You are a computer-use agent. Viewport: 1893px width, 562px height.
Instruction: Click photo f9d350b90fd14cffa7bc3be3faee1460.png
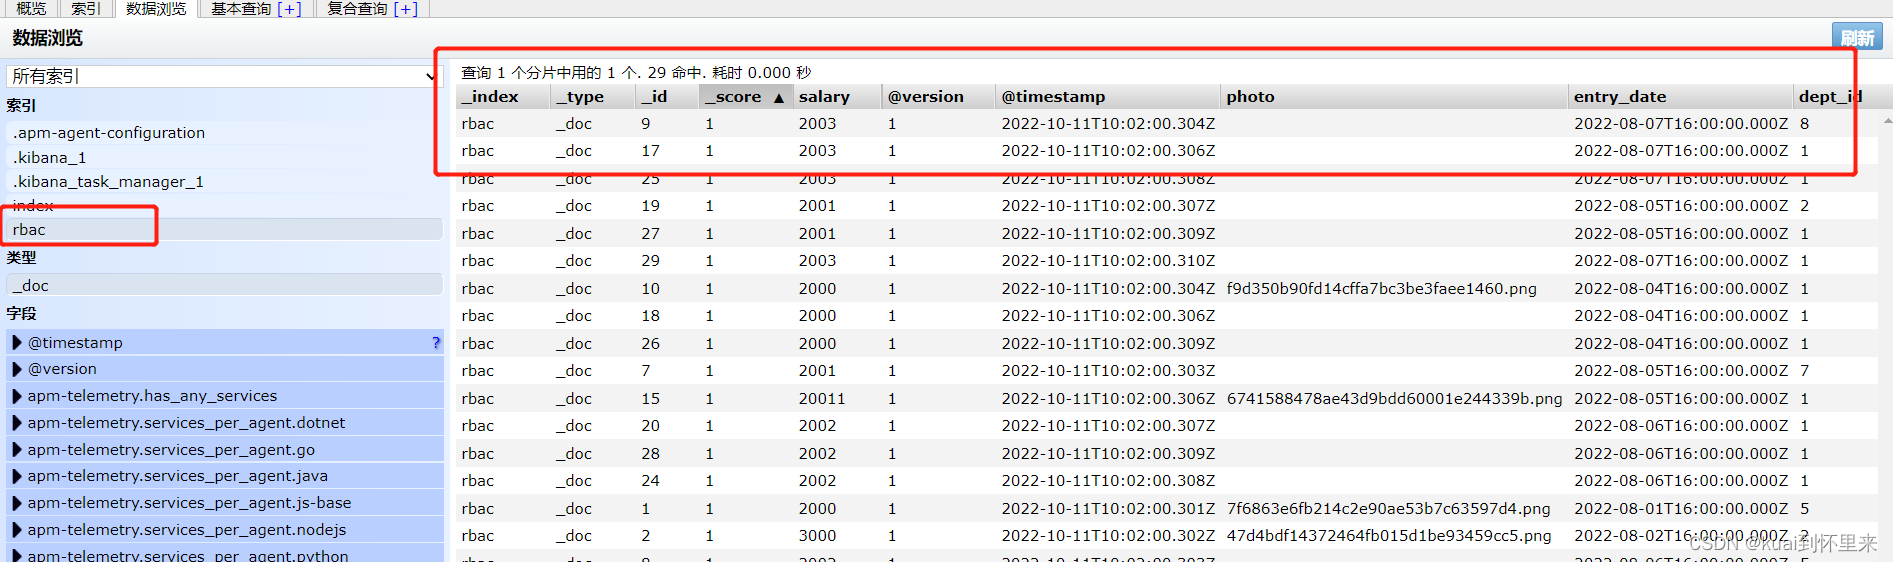coord(1381,289)
